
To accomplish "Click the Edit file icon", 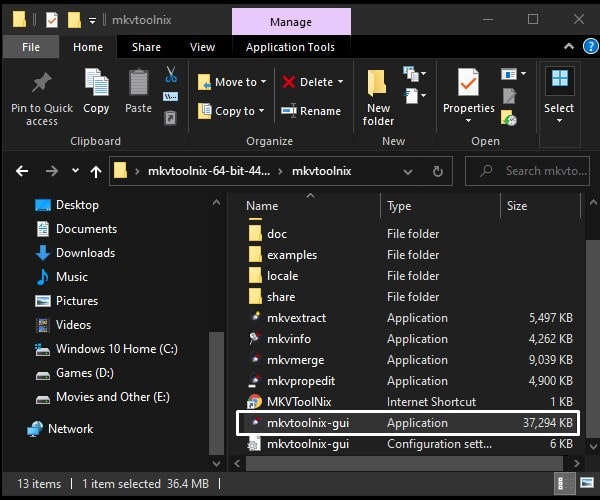I will pos(509,96).
